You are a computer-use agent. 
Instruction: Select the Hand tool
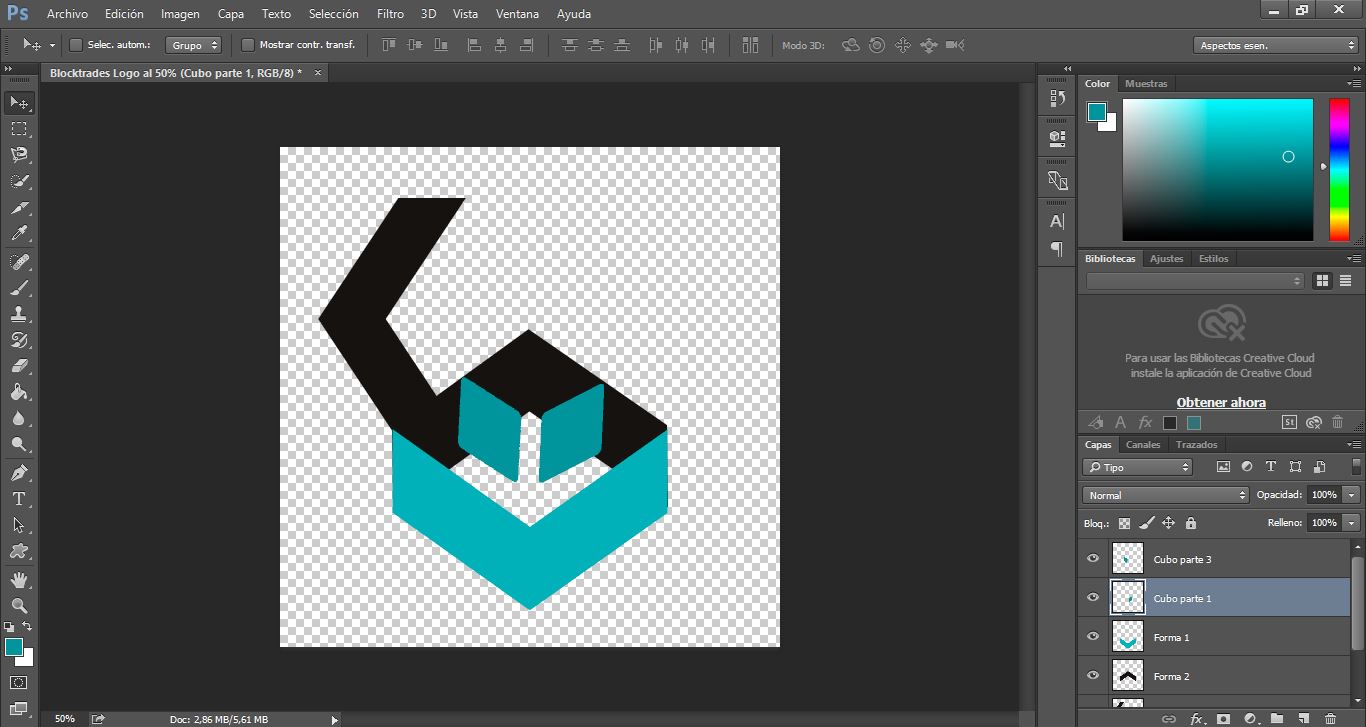point(19,579)
